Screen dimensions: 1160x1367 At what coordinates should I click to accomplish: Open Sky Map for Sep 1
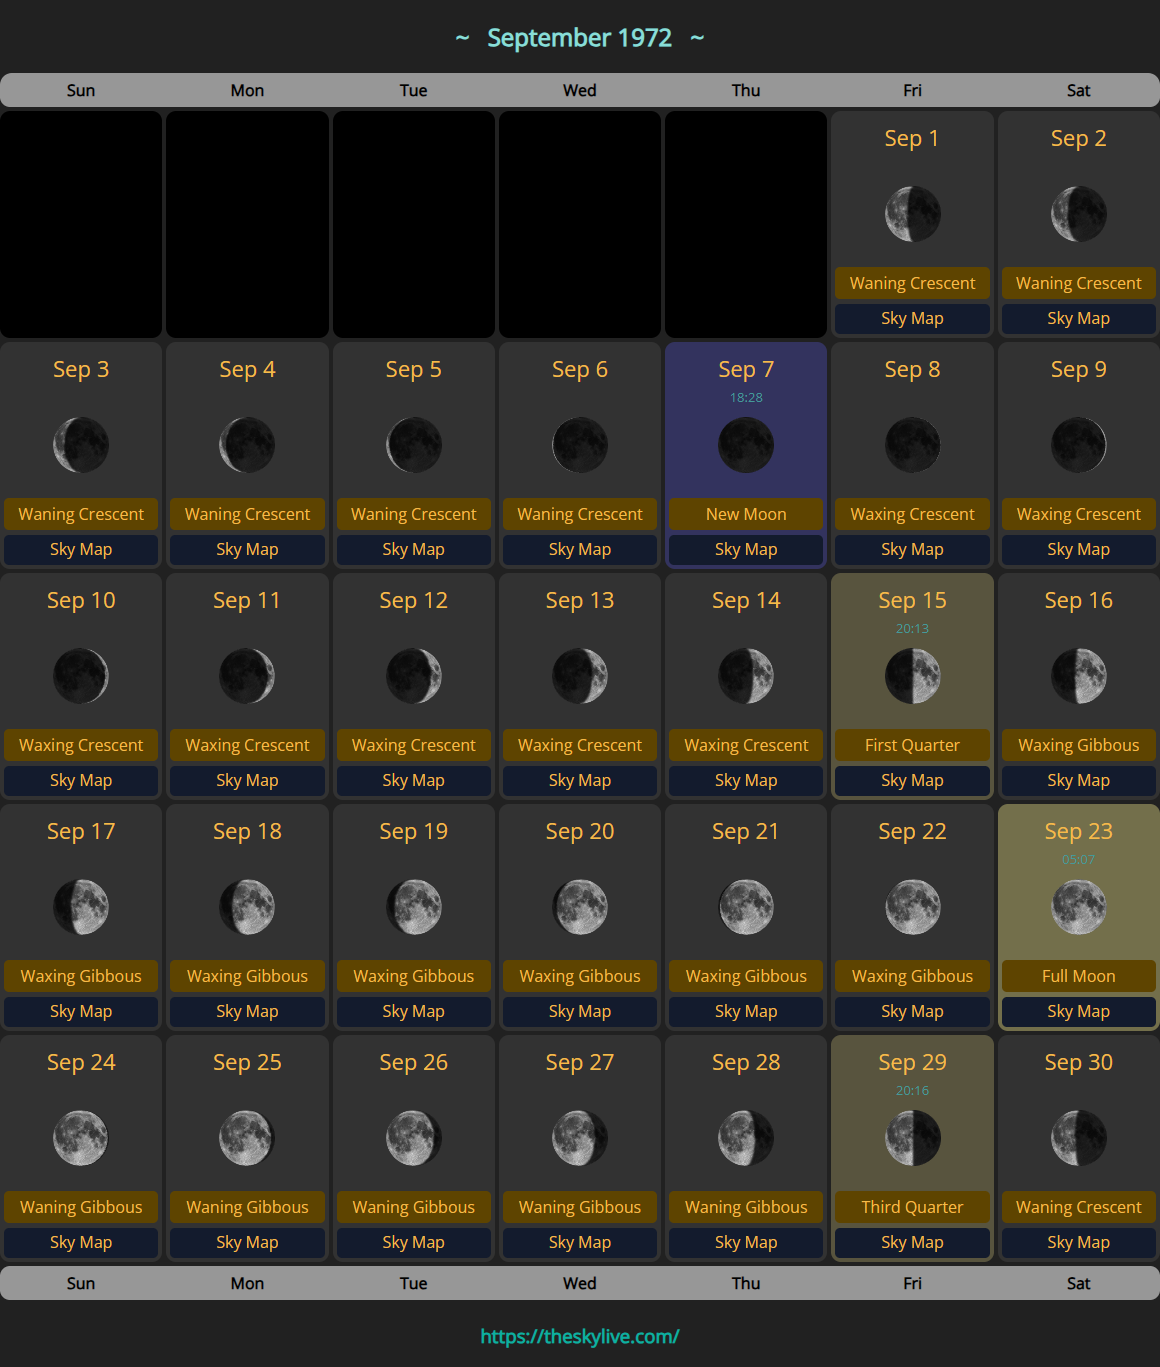coord(912,318)
